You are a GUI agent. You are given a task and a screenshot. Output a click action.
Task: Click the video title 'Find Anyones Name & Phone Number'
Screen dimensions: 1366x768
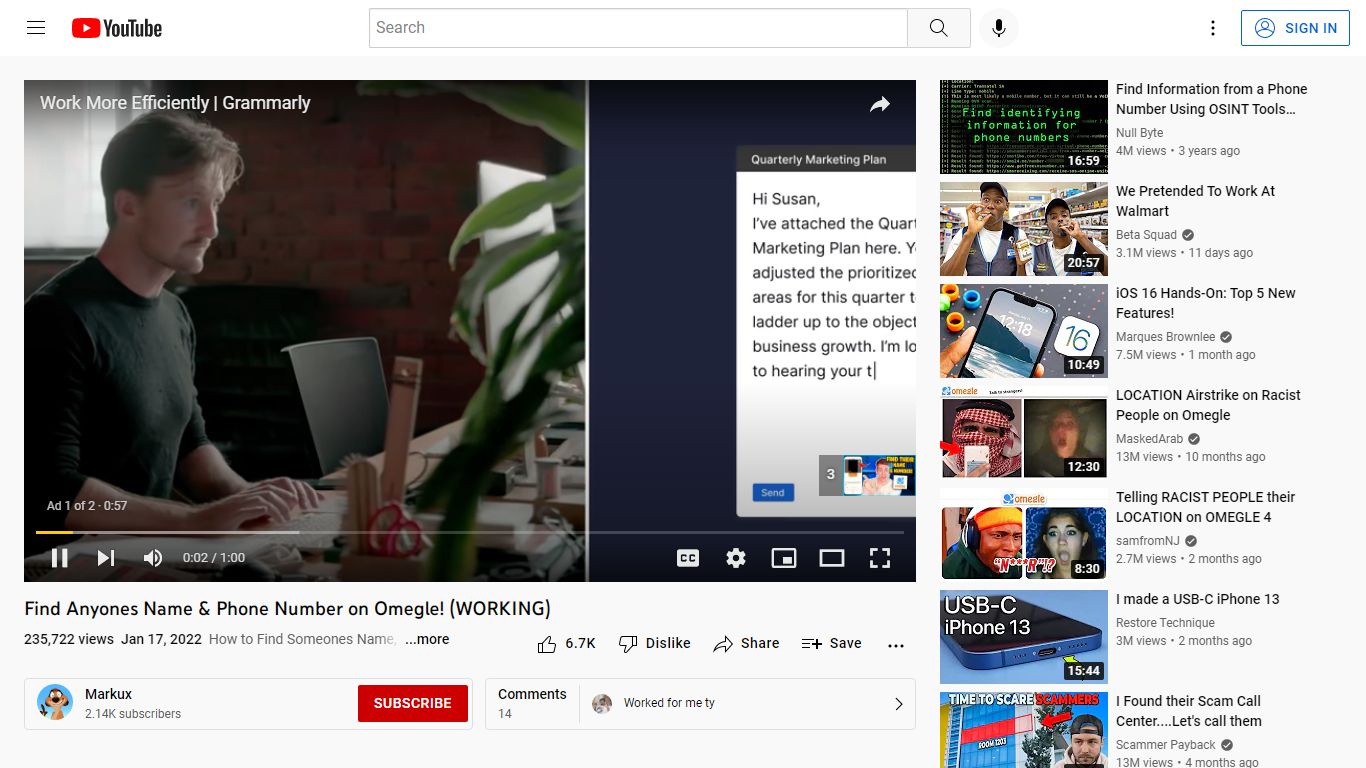tap(288, 609)
